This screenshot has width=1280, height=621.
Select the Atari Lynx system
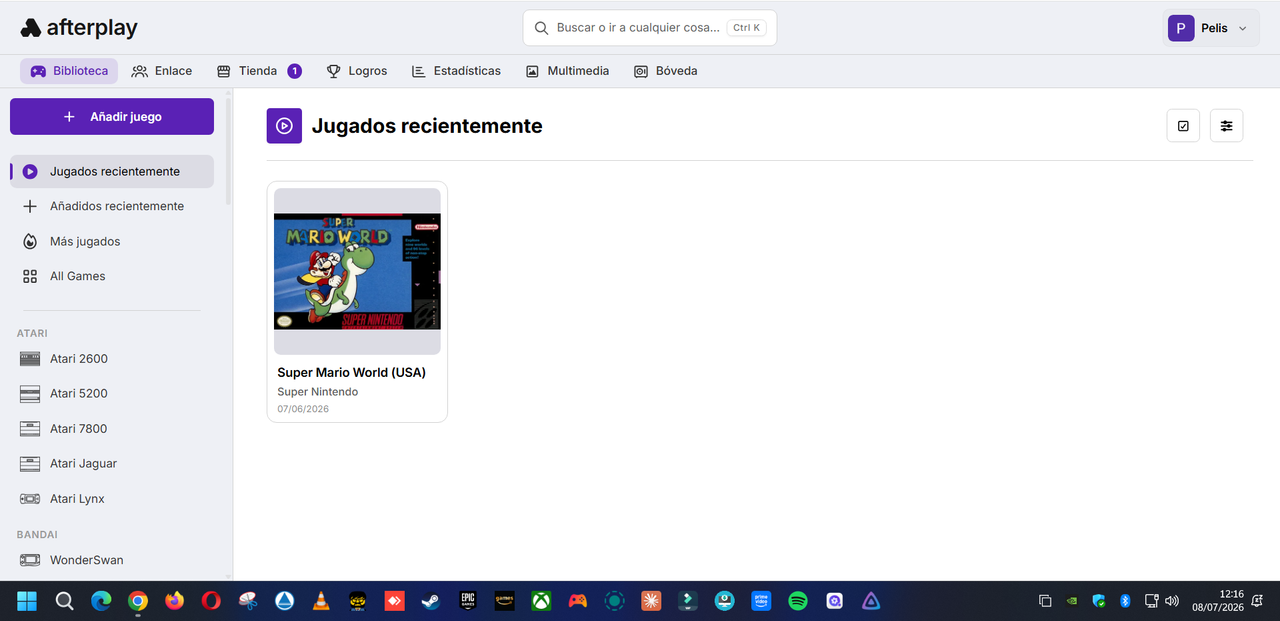(x=112, y=498)
